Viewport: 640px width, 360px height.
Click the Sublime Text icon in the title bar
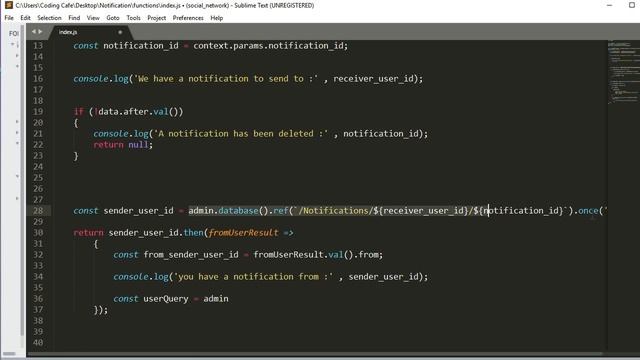[9, 5]
